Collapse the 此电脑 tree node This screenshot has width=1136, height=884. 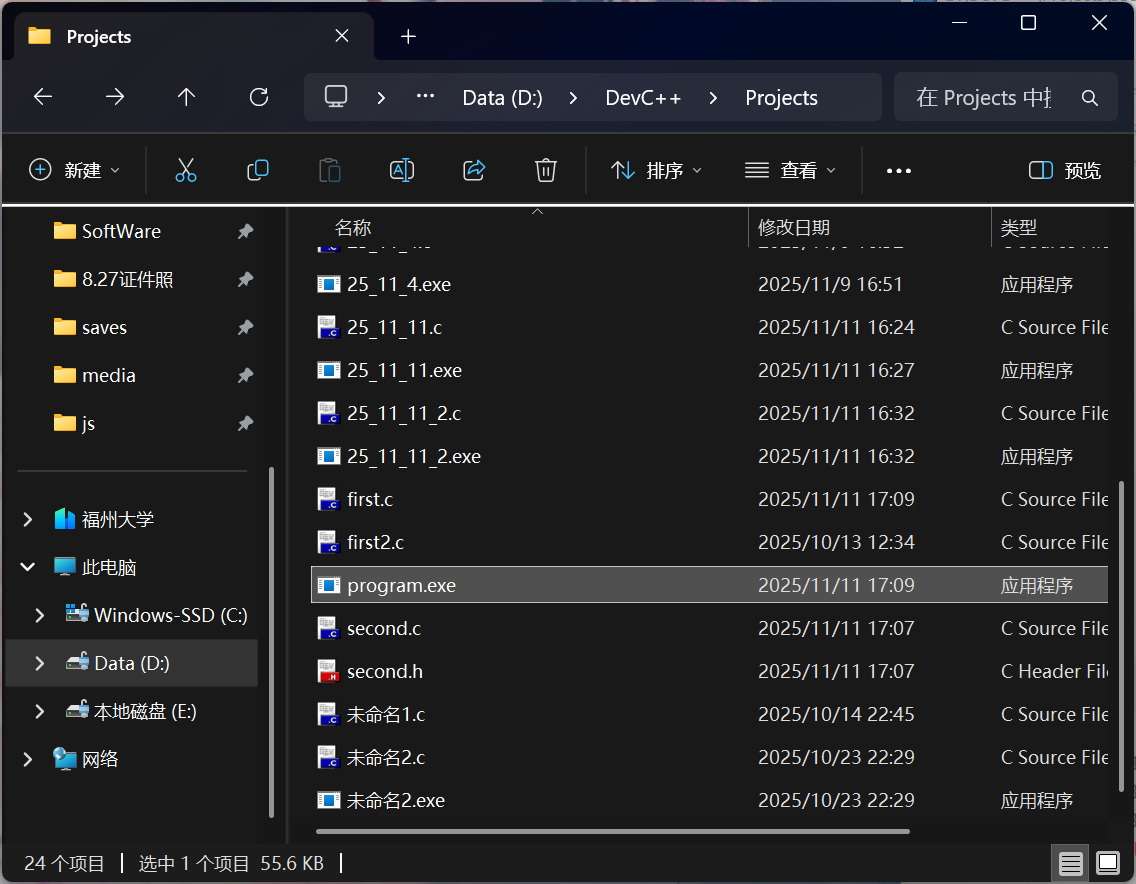(28, 567)
